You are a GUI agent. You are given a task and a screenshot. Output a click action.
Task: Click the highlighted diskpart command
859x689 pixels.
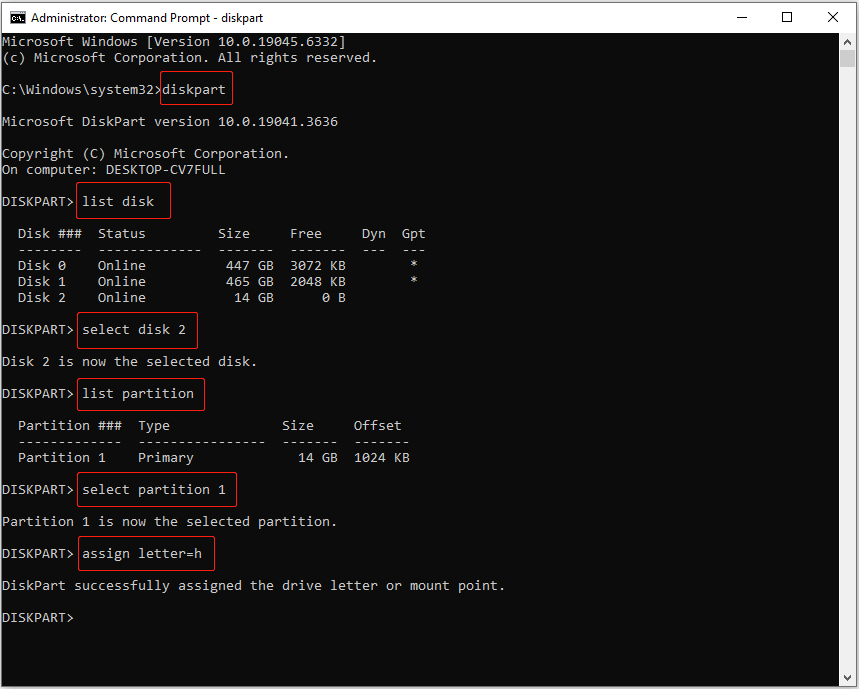pos(196,89)
